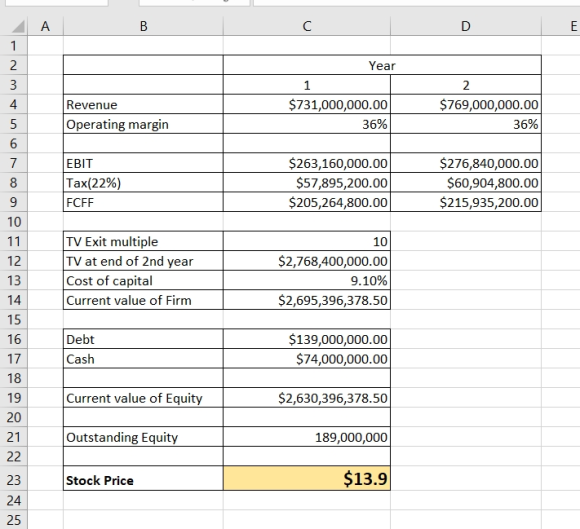Select column A header
Viewport: 580px width, 529px height.
pyautogui.click(x=45, y=26)
